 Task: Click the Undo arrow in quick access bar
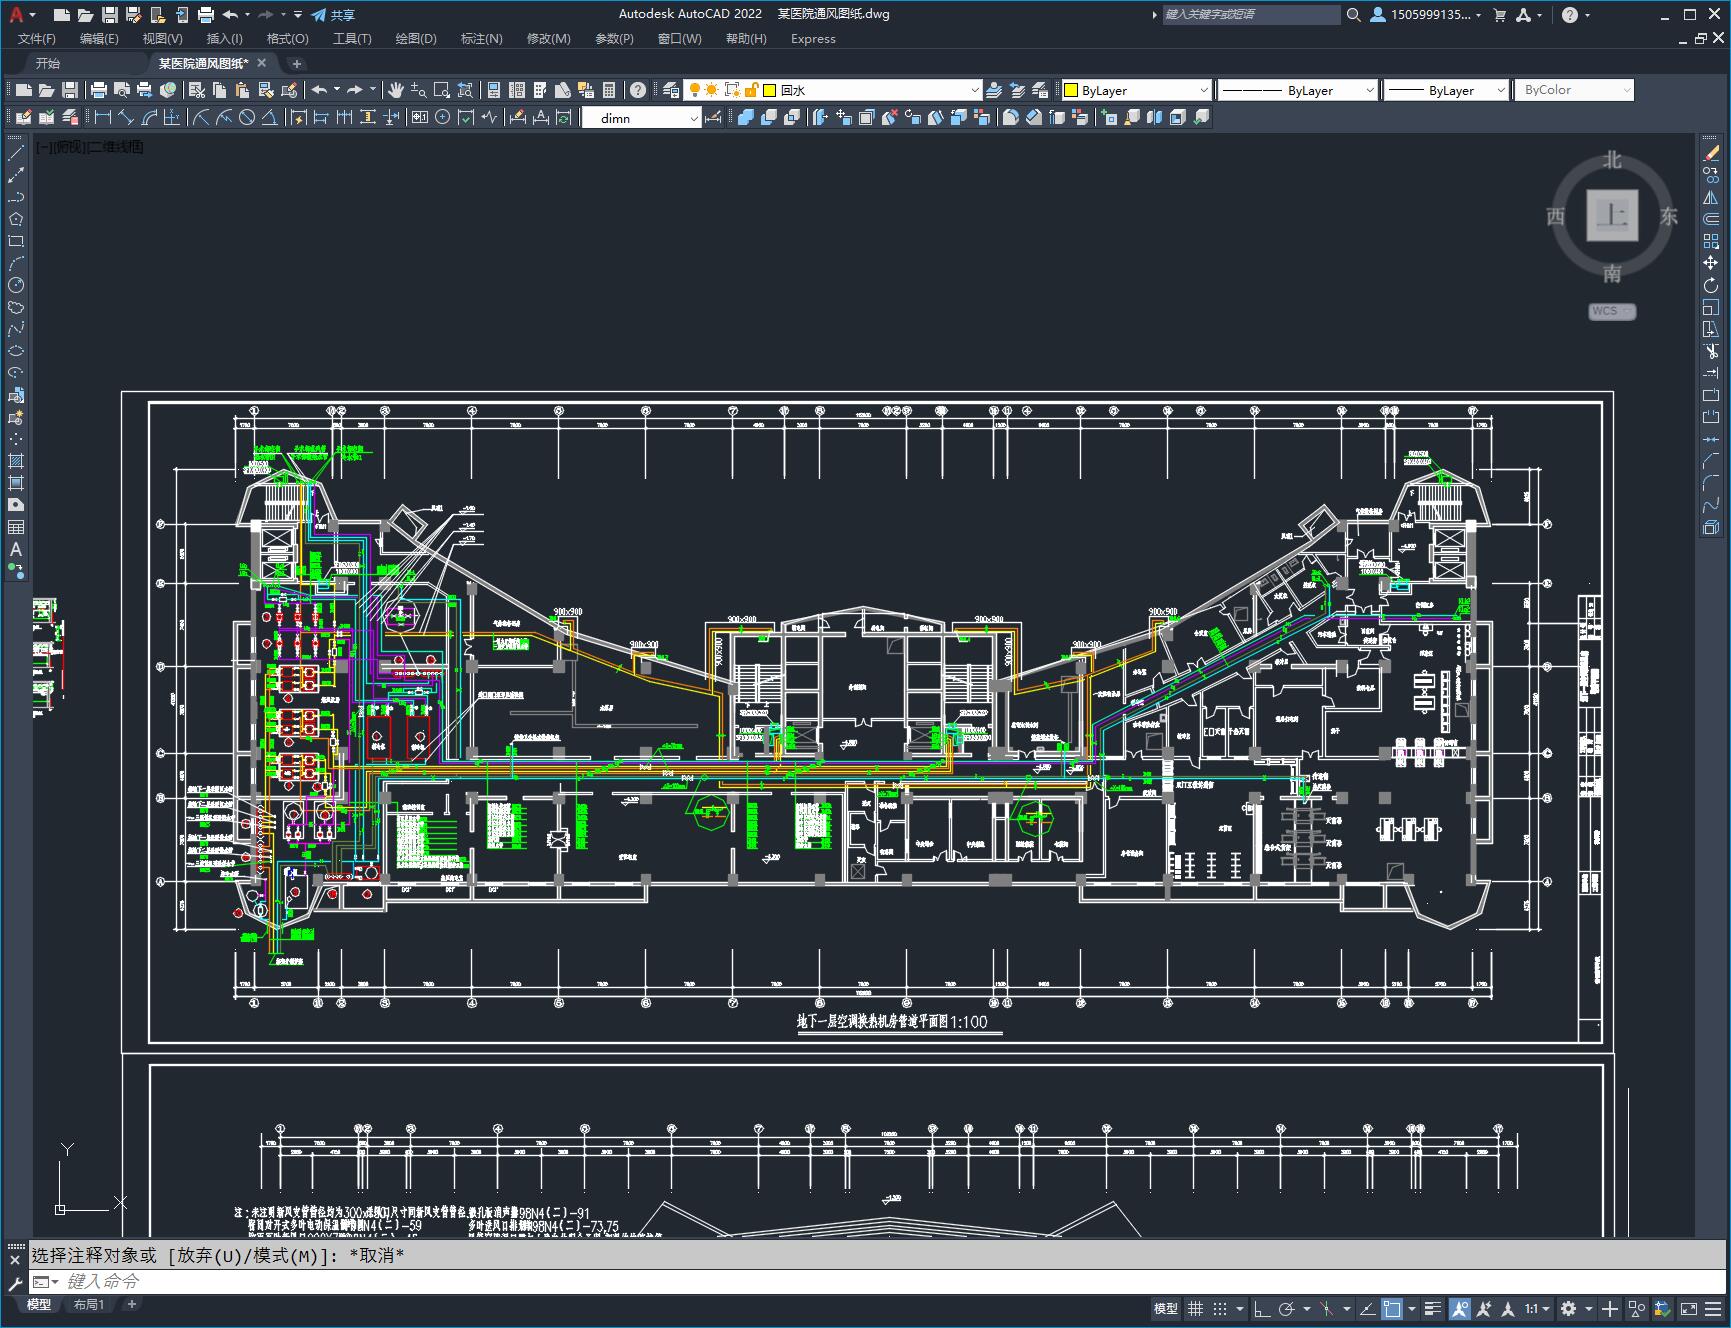tap(230, 15)
